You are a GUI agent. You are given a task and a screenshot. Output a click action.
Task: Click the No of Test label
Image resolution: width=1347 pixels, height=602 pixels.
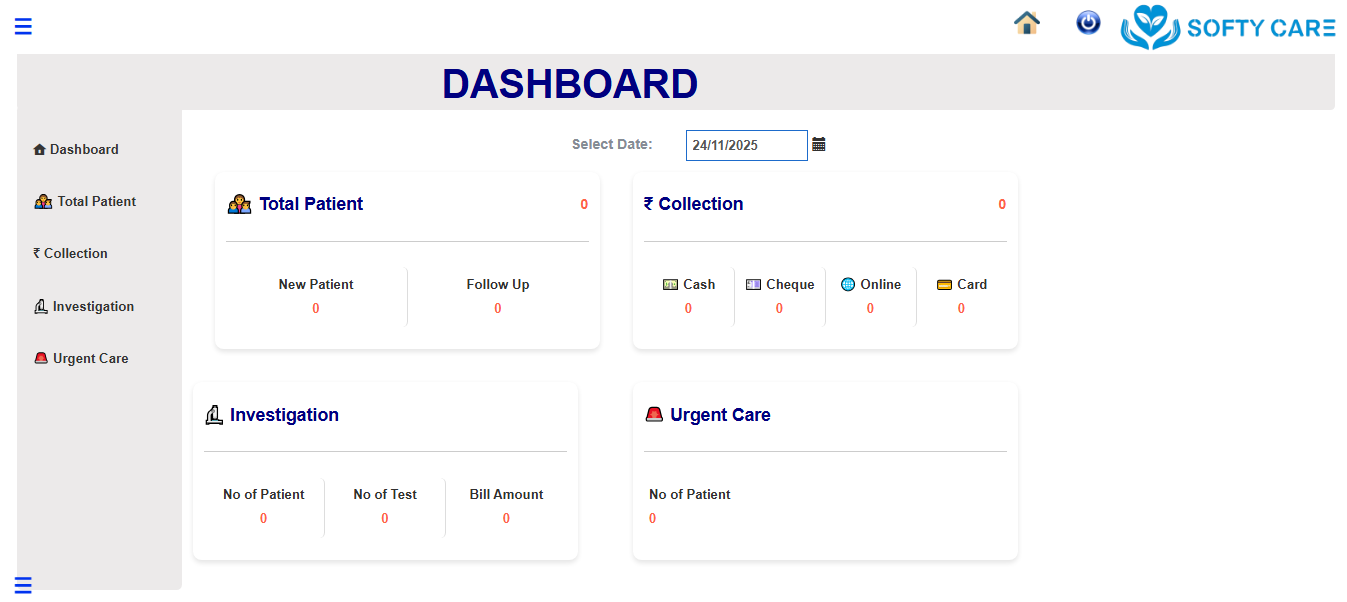point(385,494)
